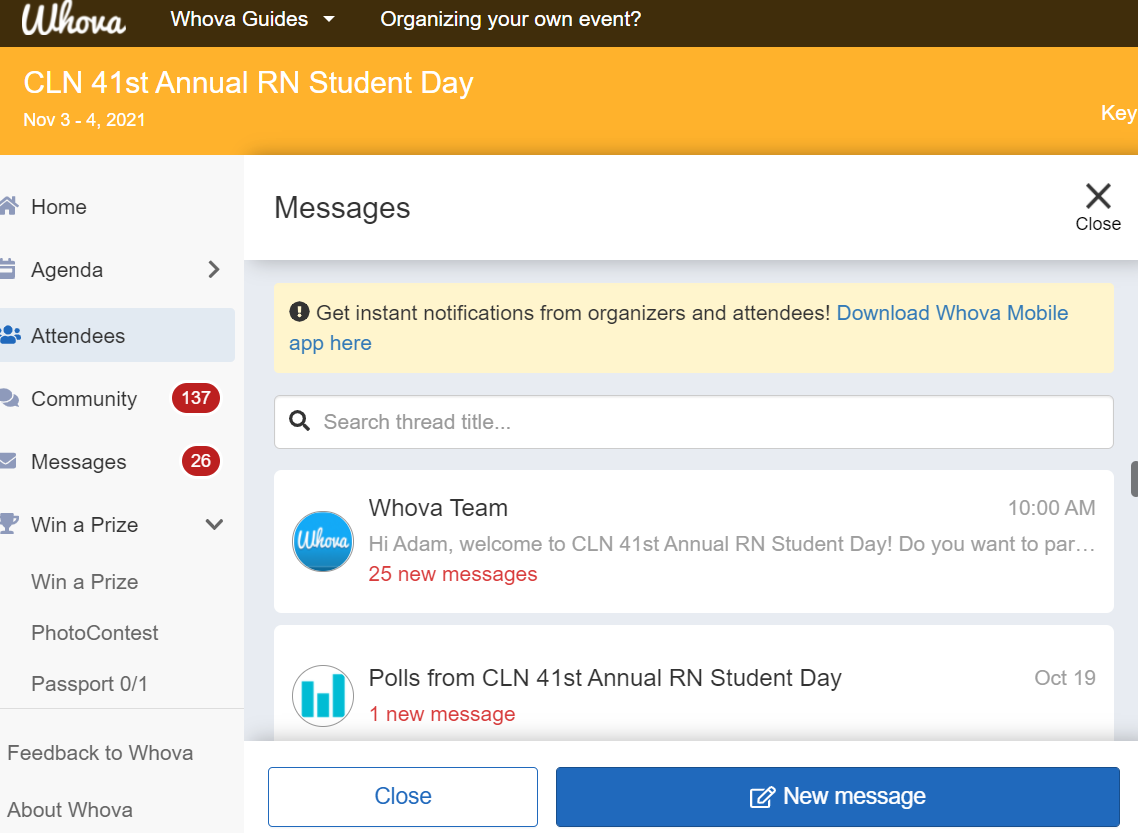Click the Nov 3 - 4, 2021 date
The width and height of the screenshot is (1138, 833).
coord(84,120)
